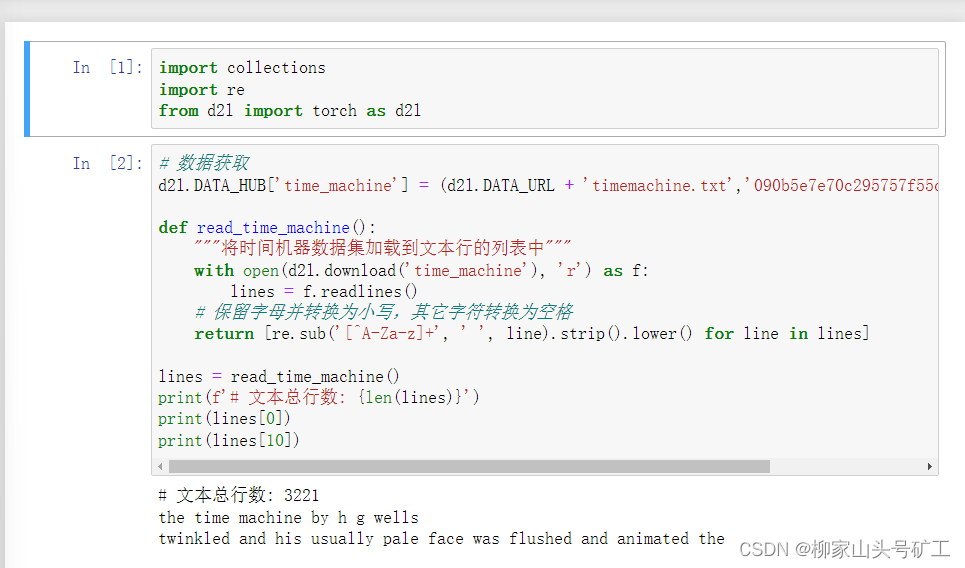
Task: Select the In [1] cell prompt
Action: point(108,68)
